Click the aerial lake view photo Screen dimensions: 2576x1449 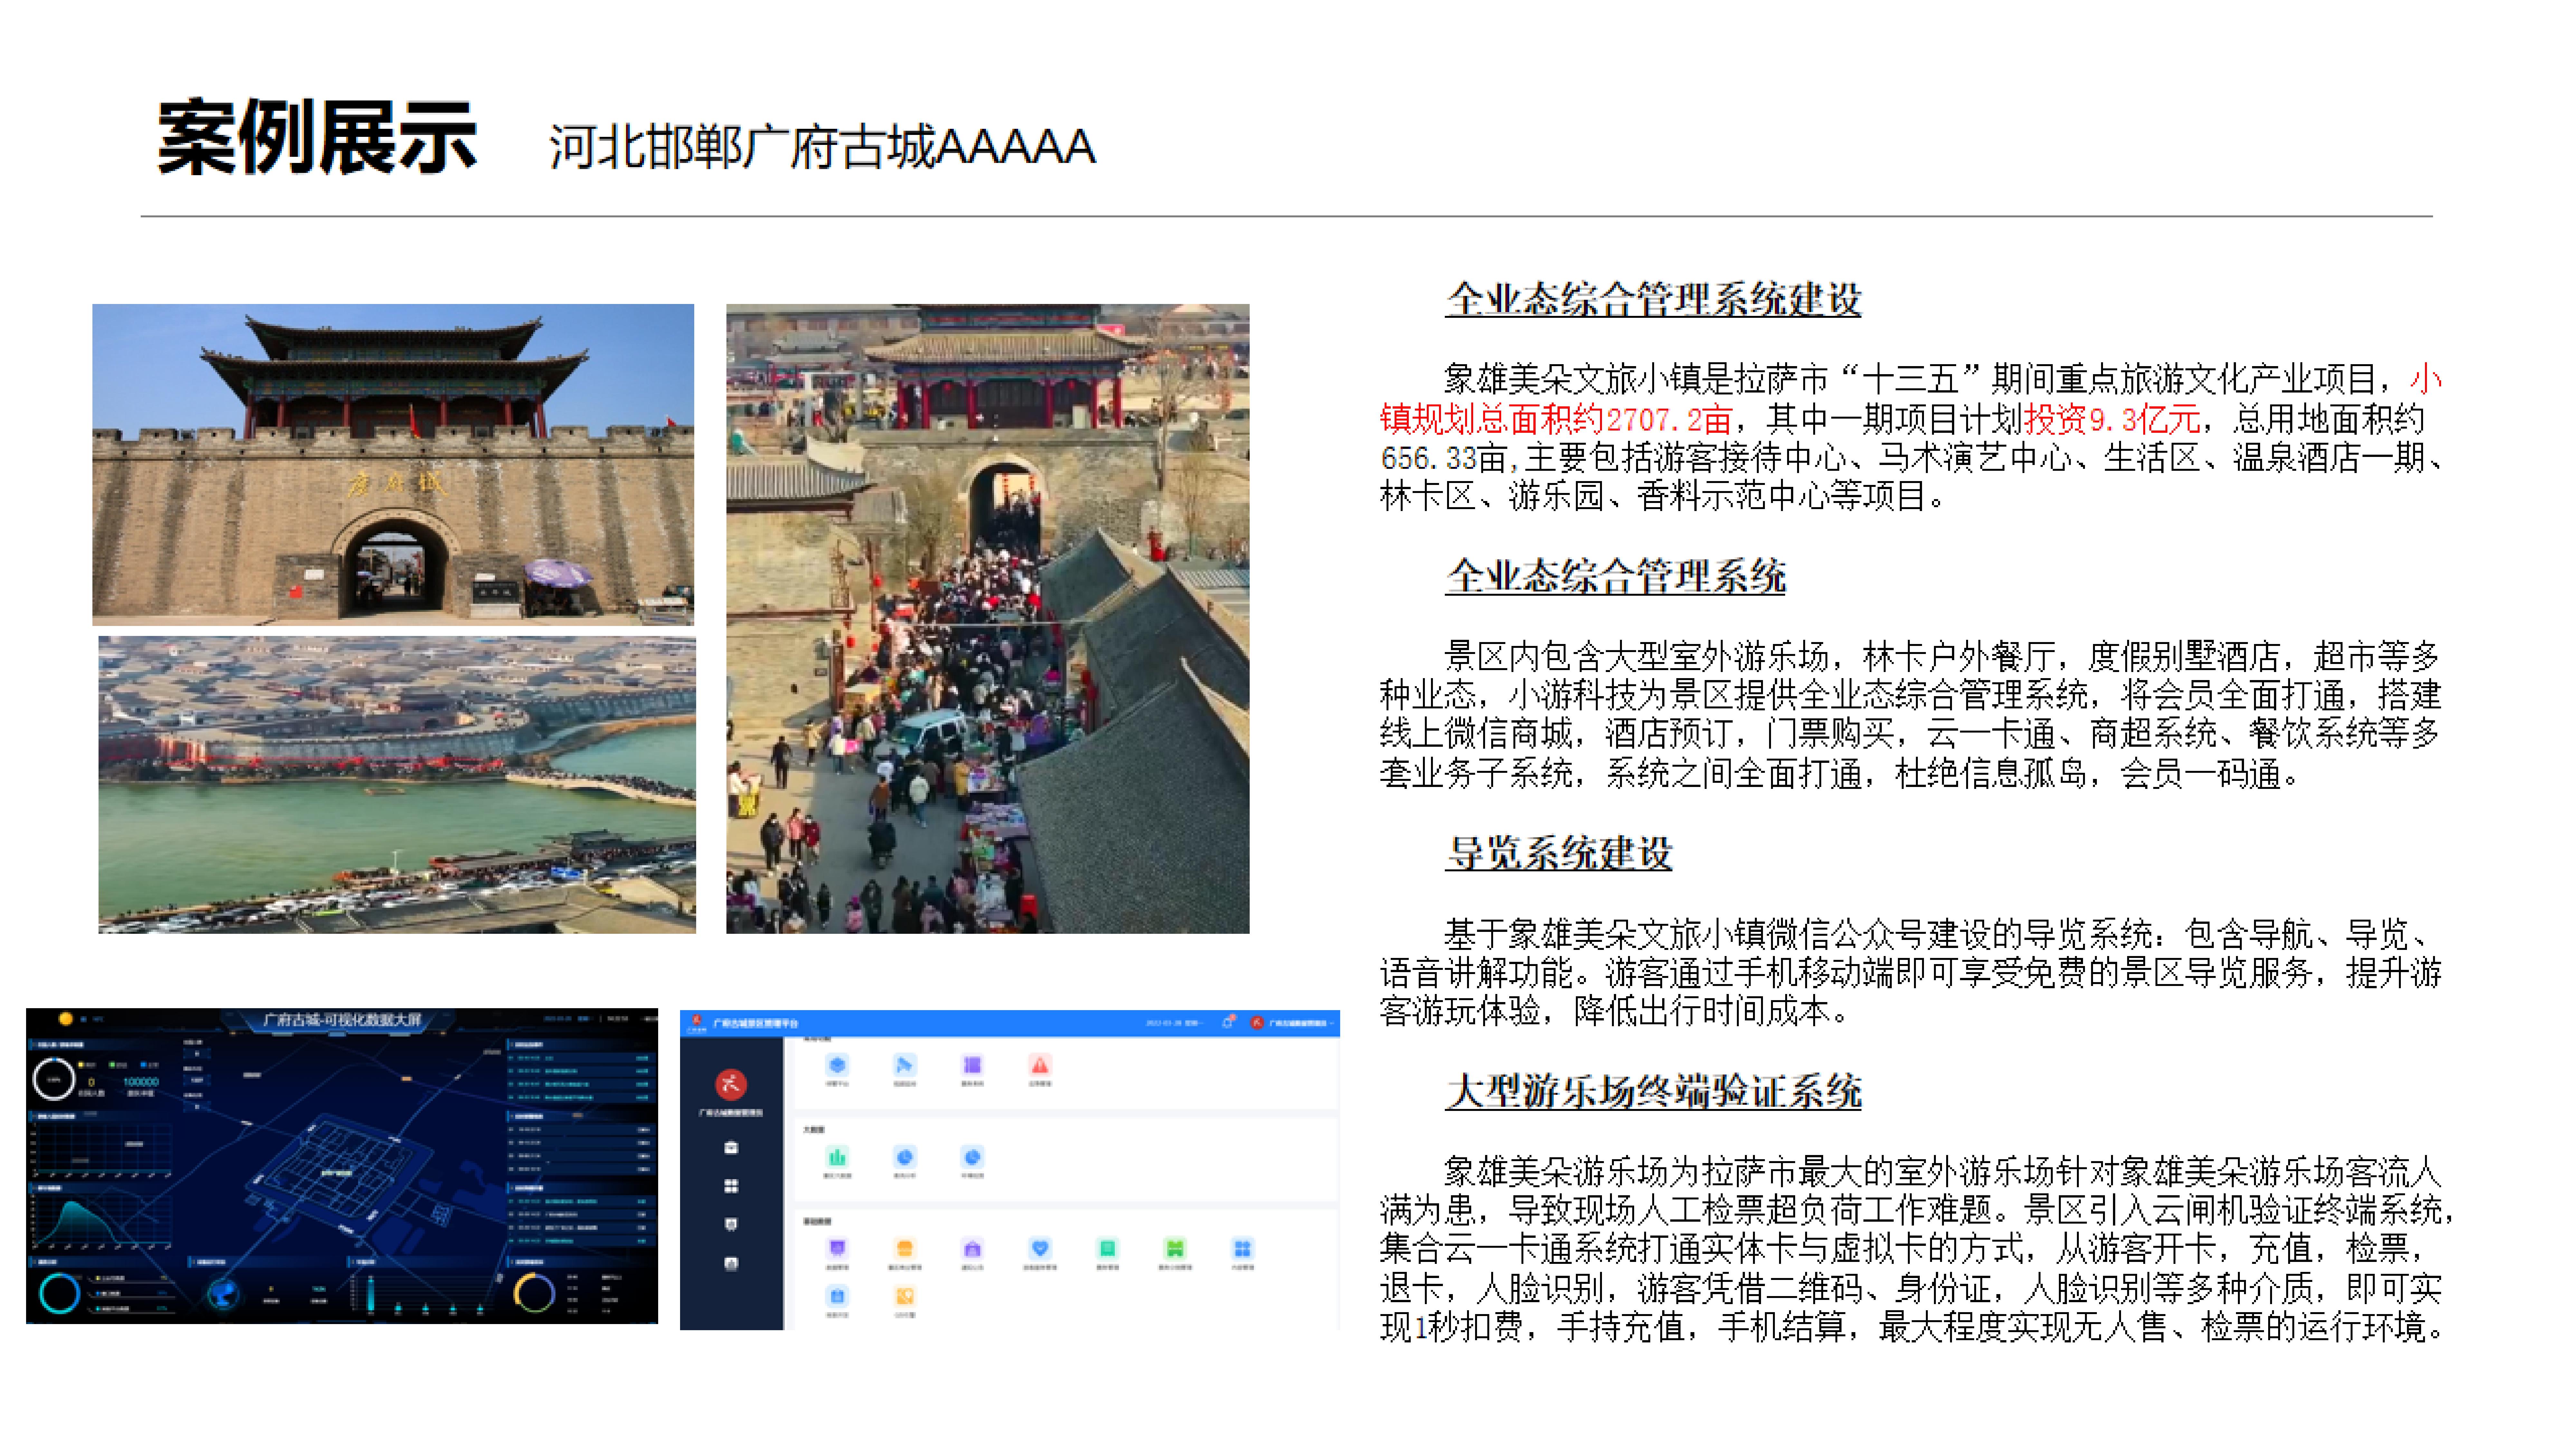point(397,785)
